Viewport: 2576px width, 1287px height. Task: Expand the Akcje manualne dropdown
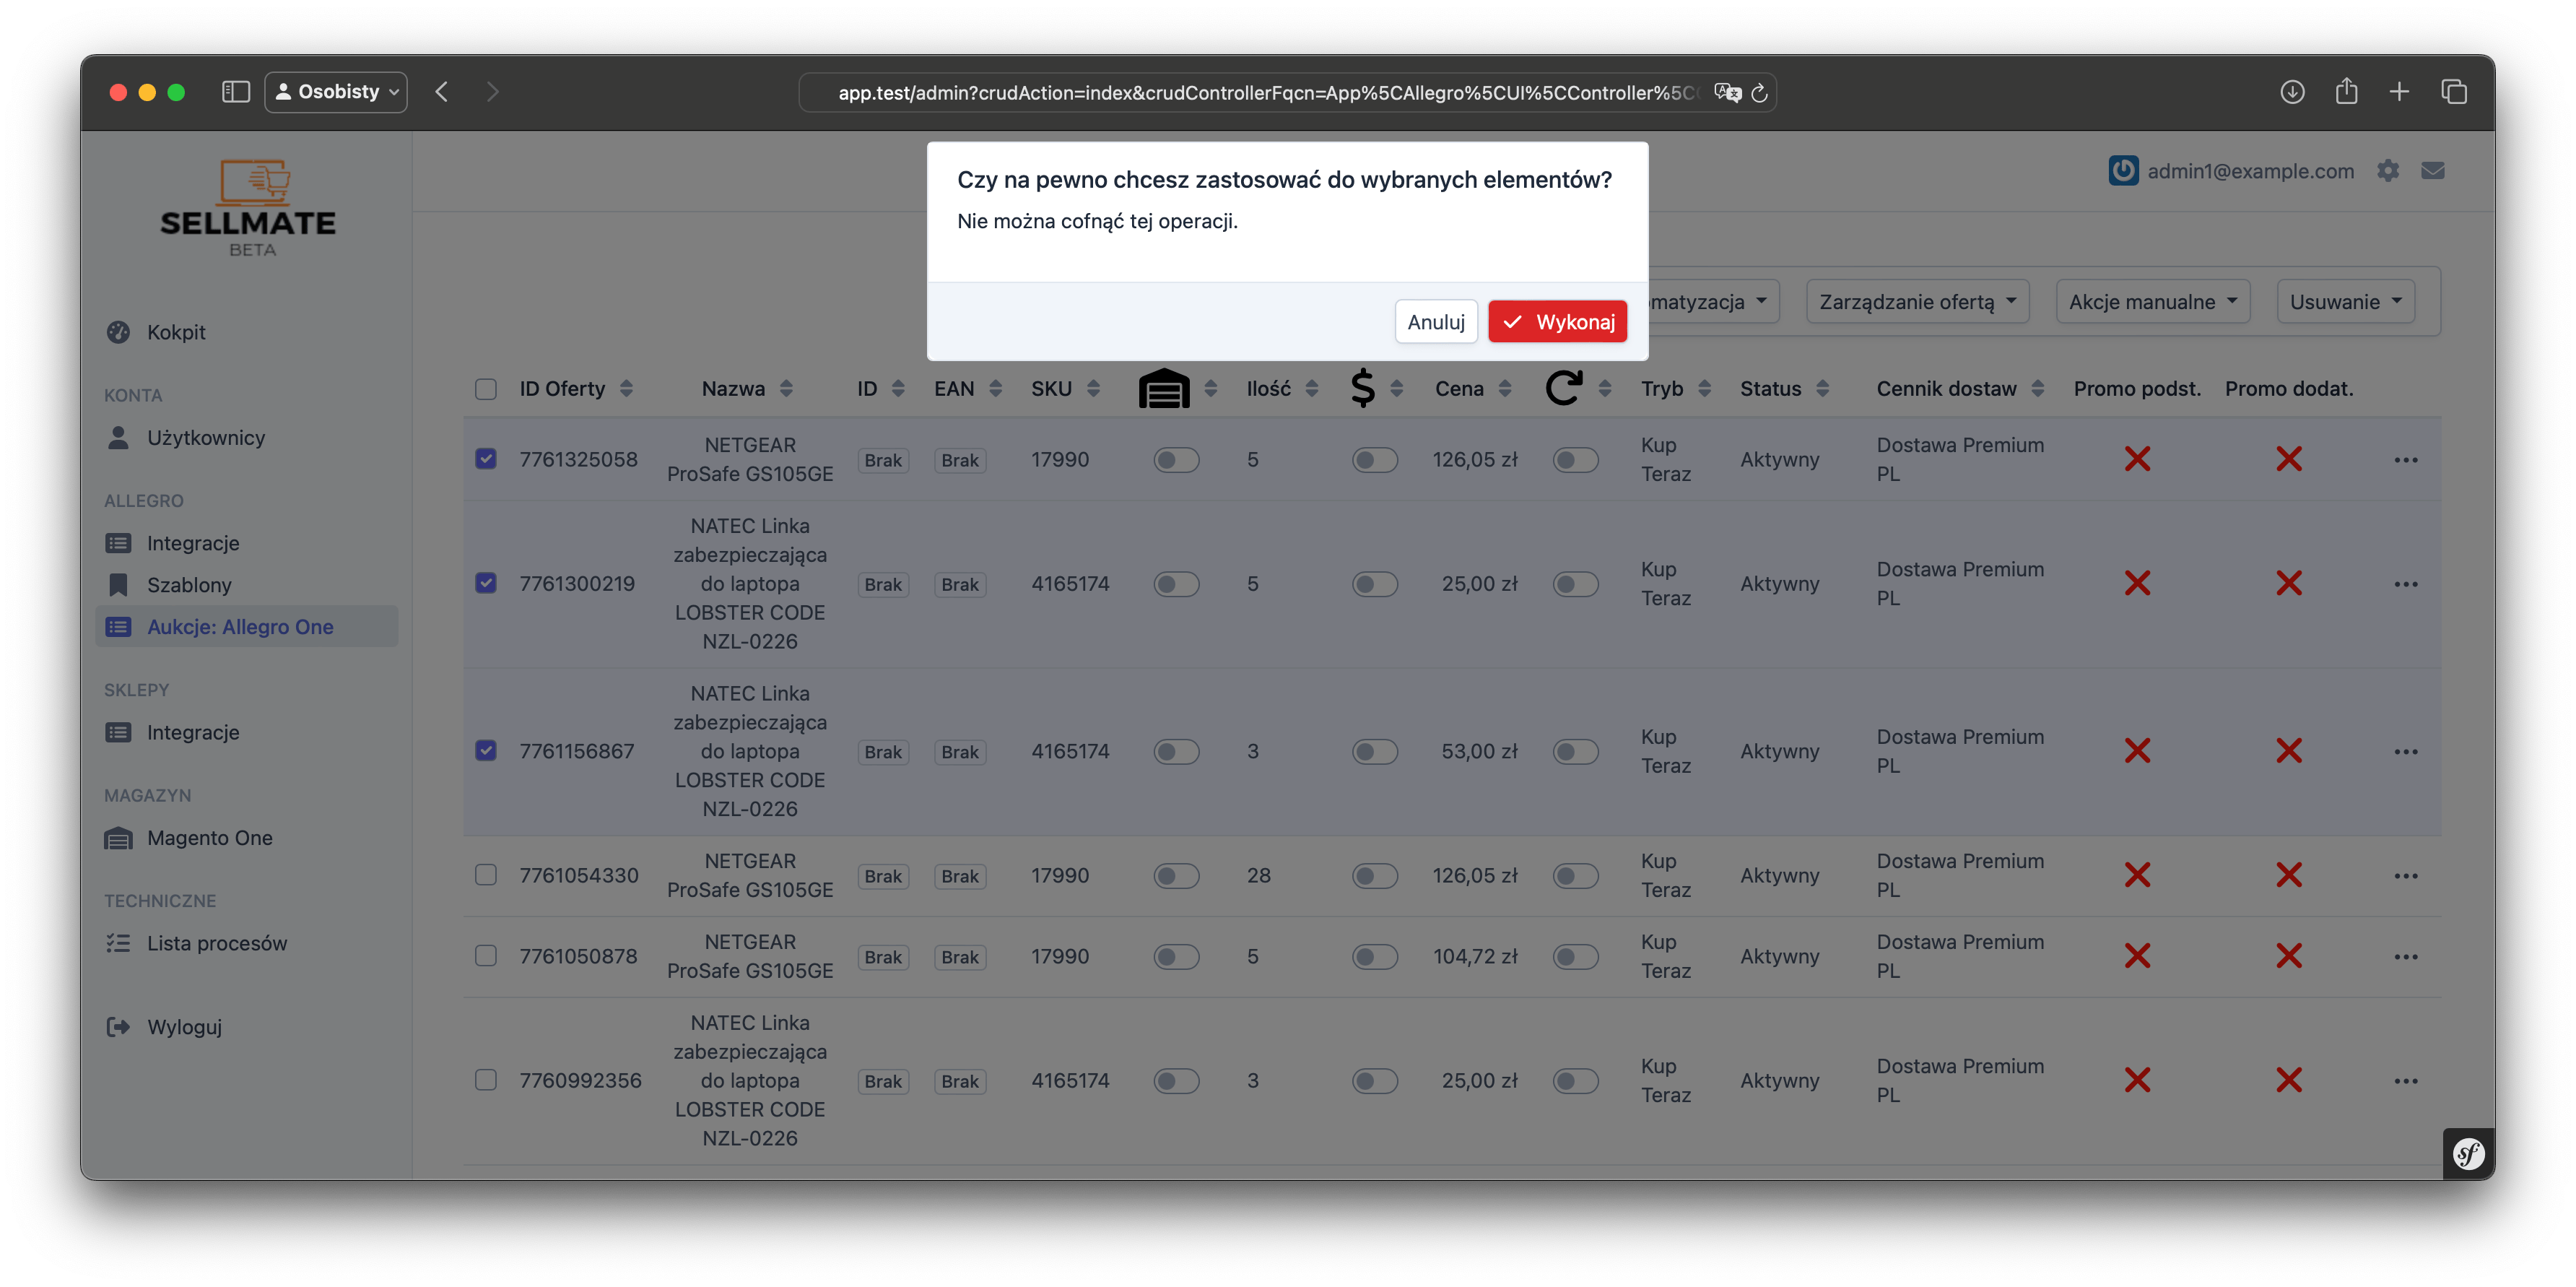(x=2152, y=302)
